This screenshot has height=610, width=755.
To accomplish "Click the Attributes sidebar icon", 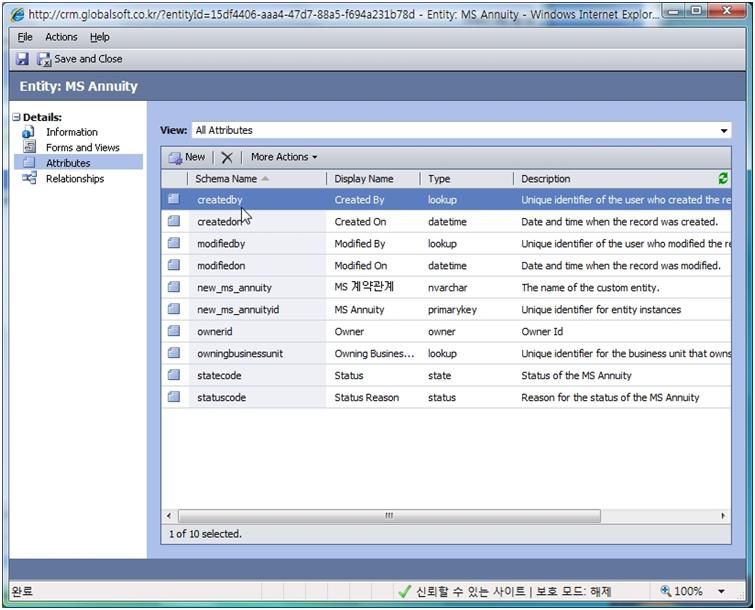I will click(x=29, y=163).
